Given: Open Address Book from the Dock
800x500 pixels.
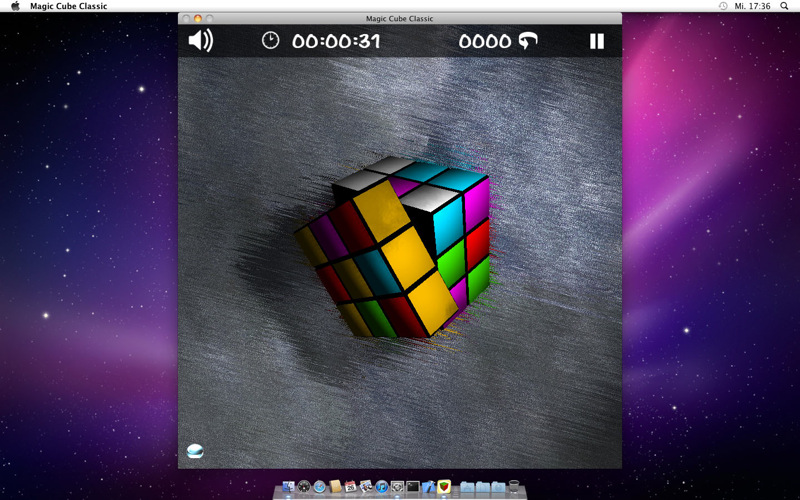Looking at the screenshot, I should tap(335, 486).
